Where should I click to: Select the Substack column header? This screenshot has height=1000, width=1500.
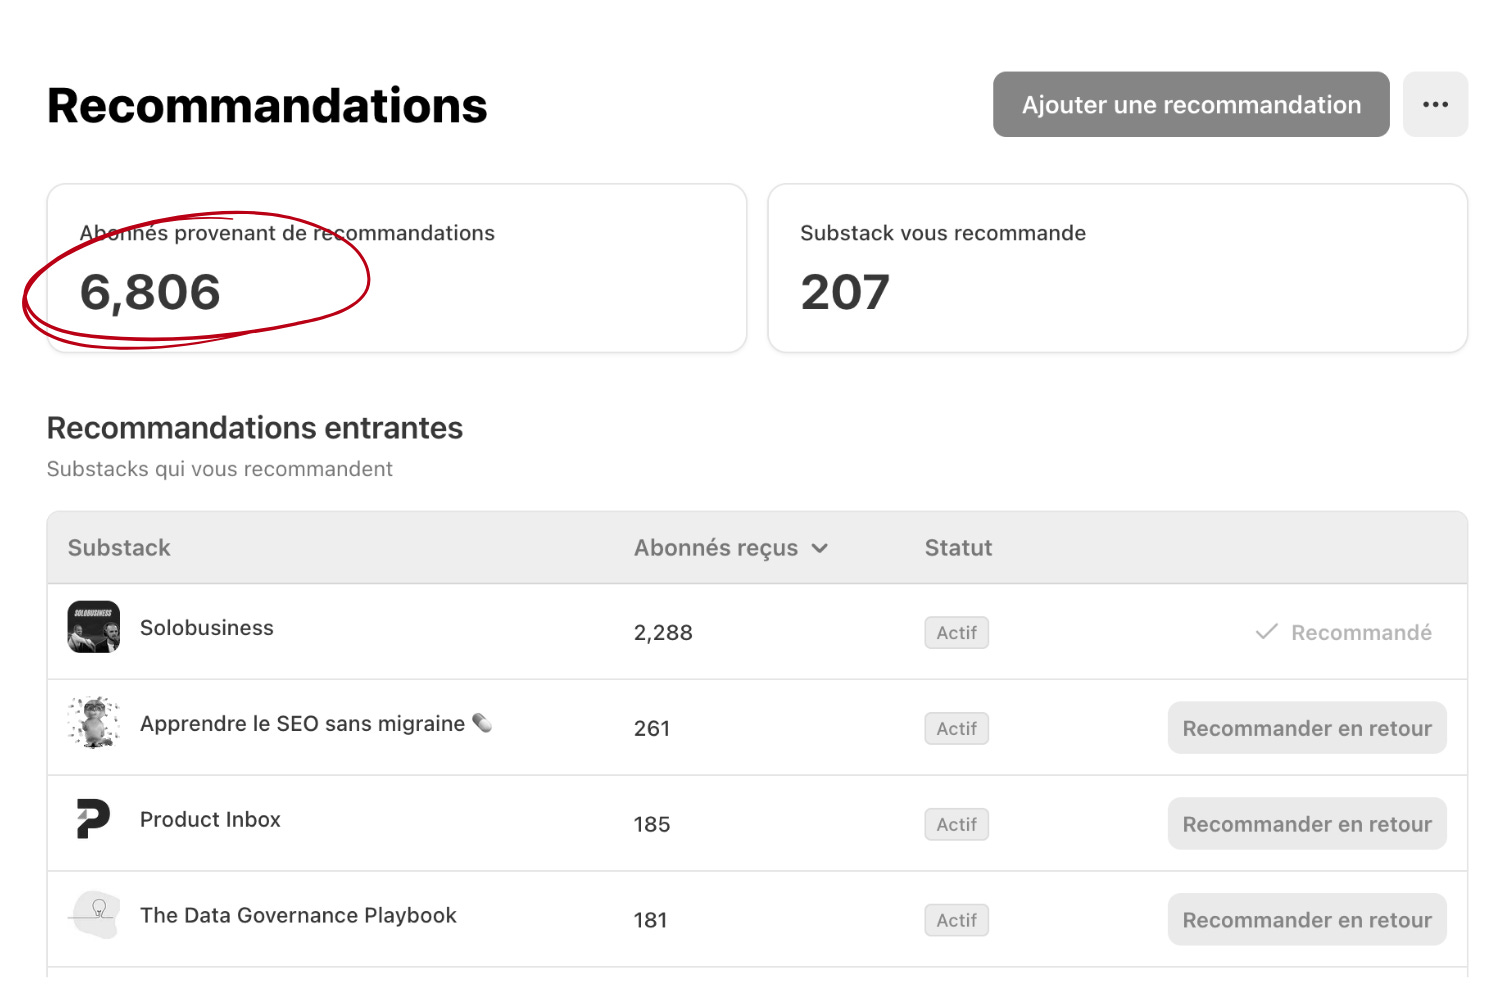pyautogui.click(x=119, y=548)
